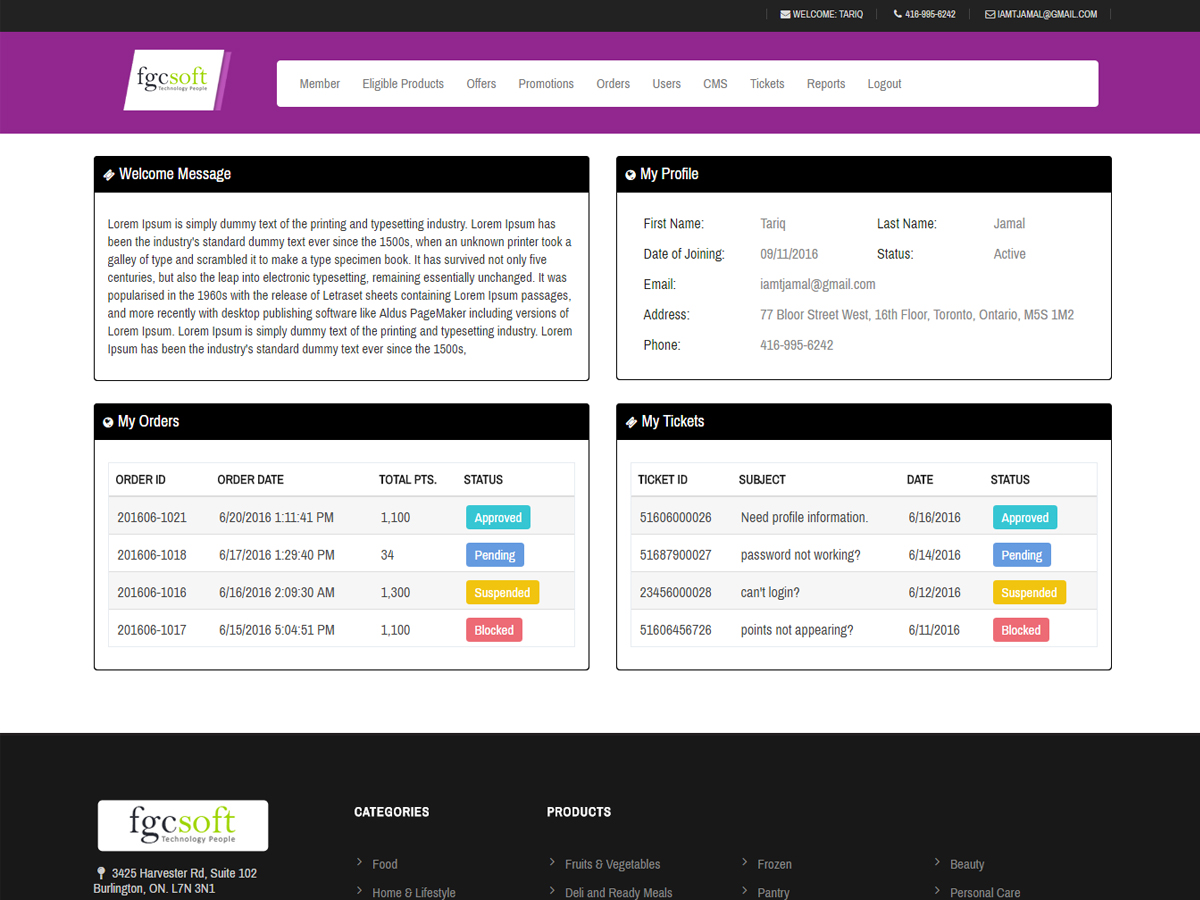This screenshot has width=1200, height=900.
Task: Go to the Reports menu item
Action: click(826, 84)
